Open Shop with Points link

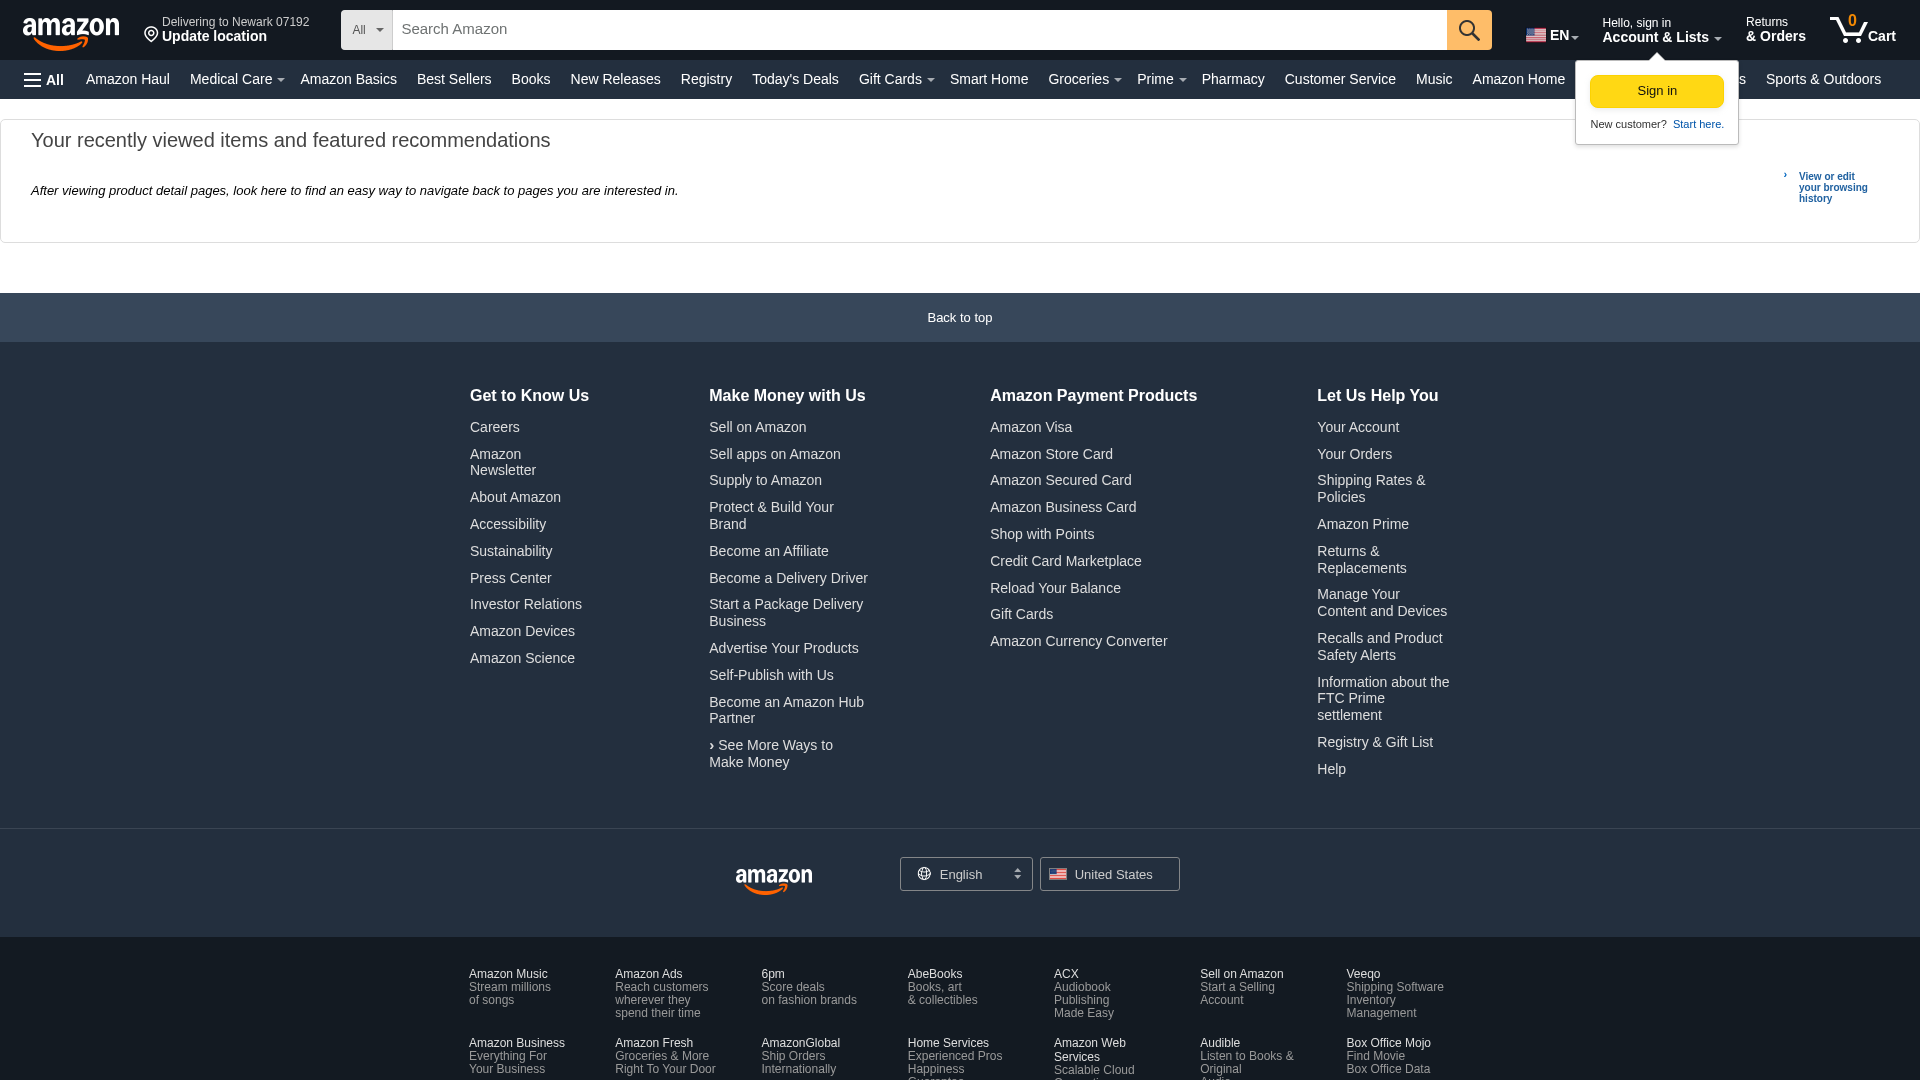coord(1042,534)
